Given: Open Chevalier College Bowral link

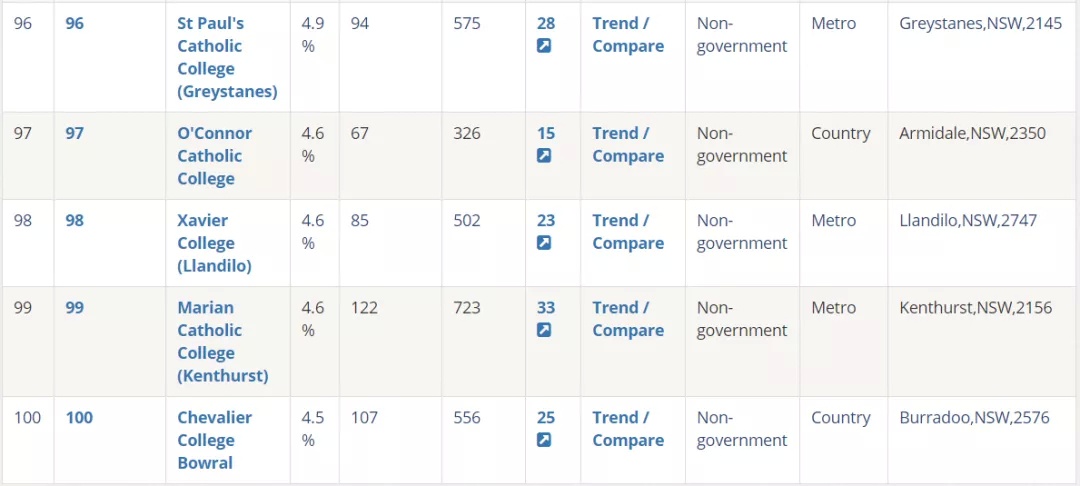Looking at the screenshot, I should click(x=215, y=440).
